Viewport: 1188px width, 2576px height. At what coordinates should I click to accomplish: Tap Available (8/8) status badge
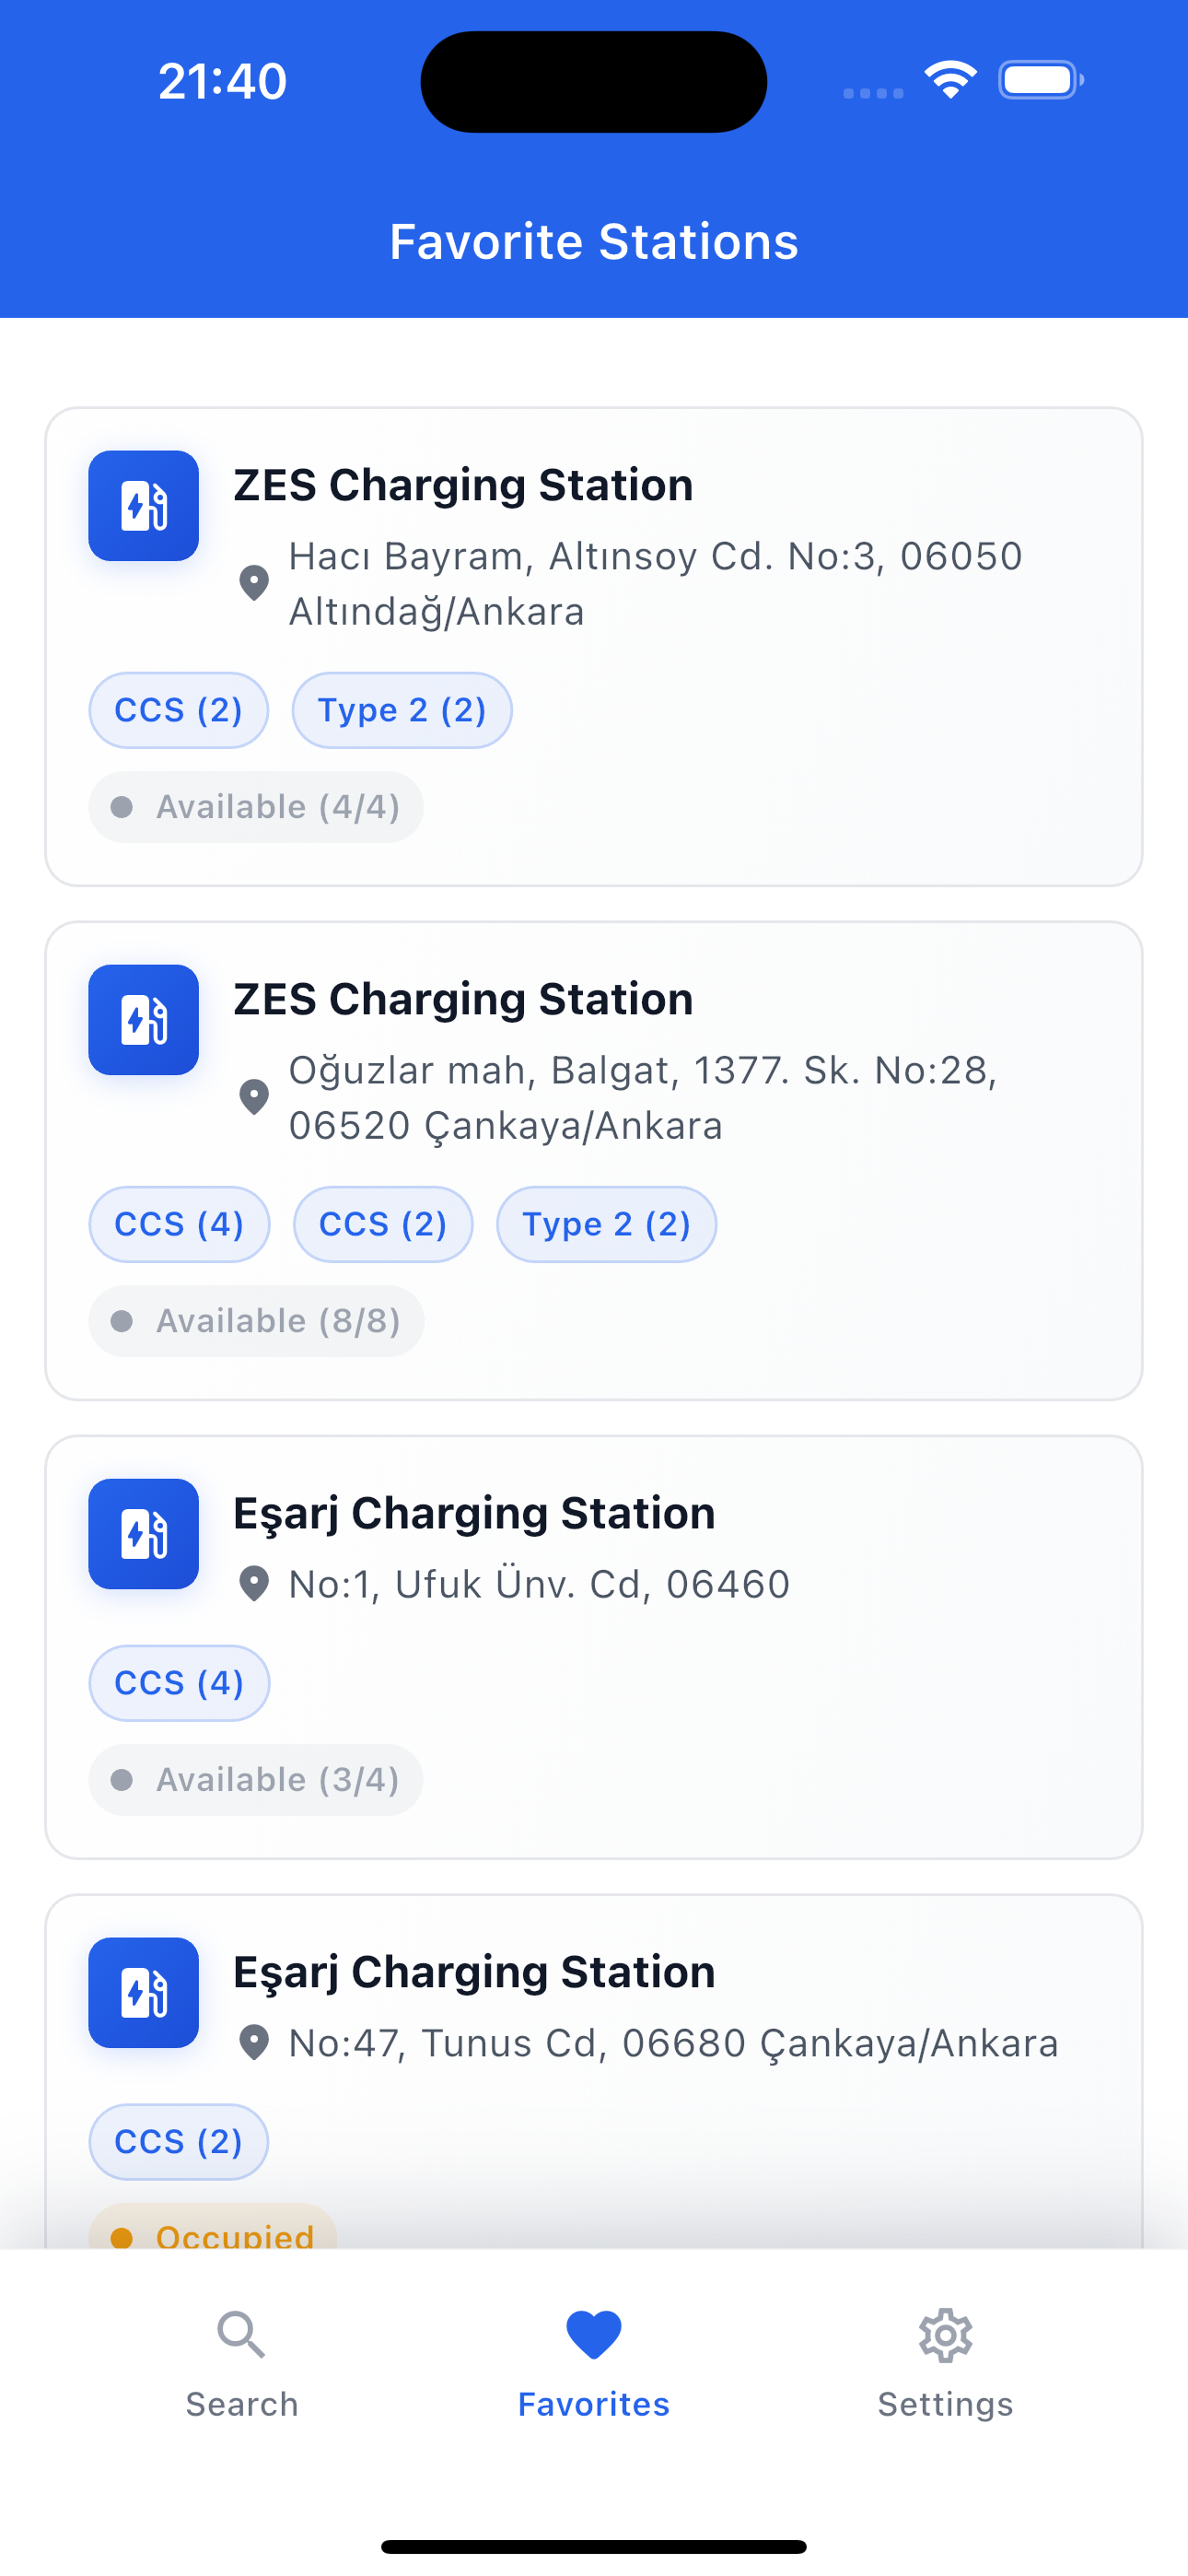pos(256,1321)
